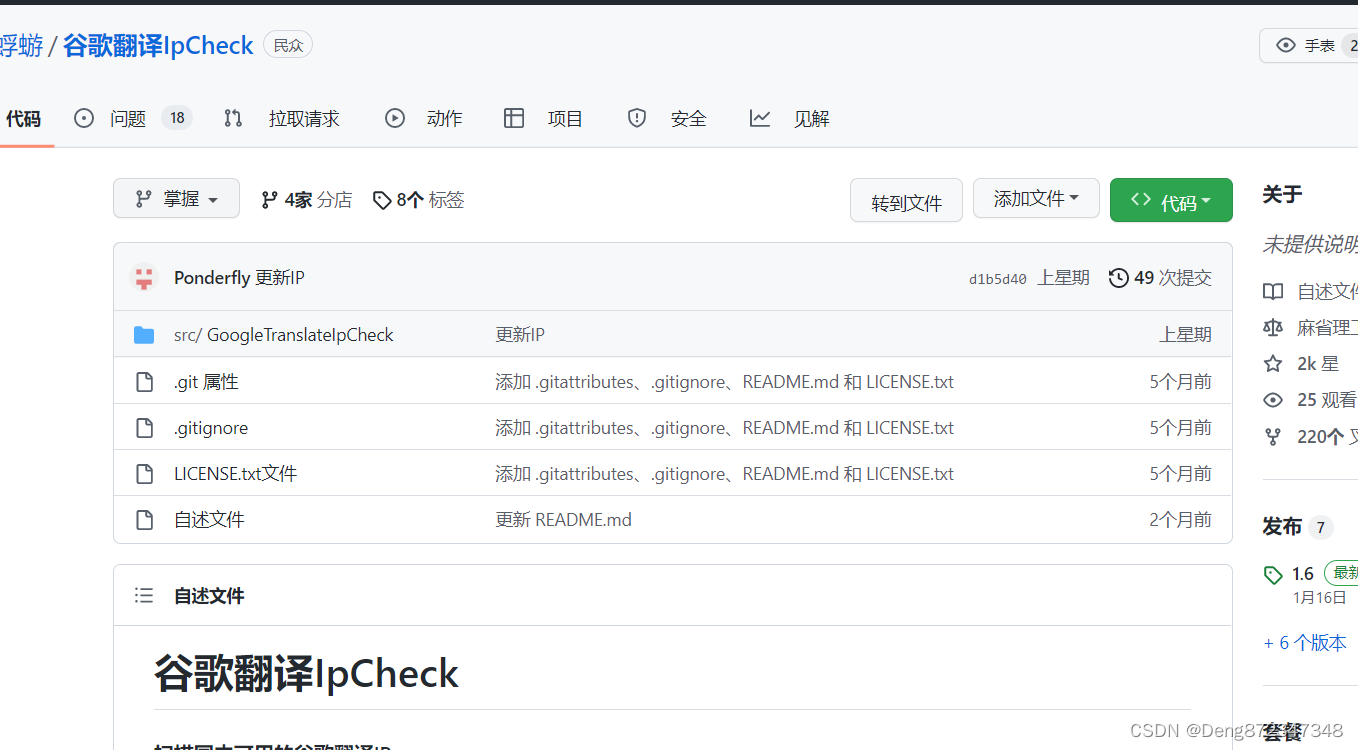Open release 1.6
1358x750 pixels.
1303,574
